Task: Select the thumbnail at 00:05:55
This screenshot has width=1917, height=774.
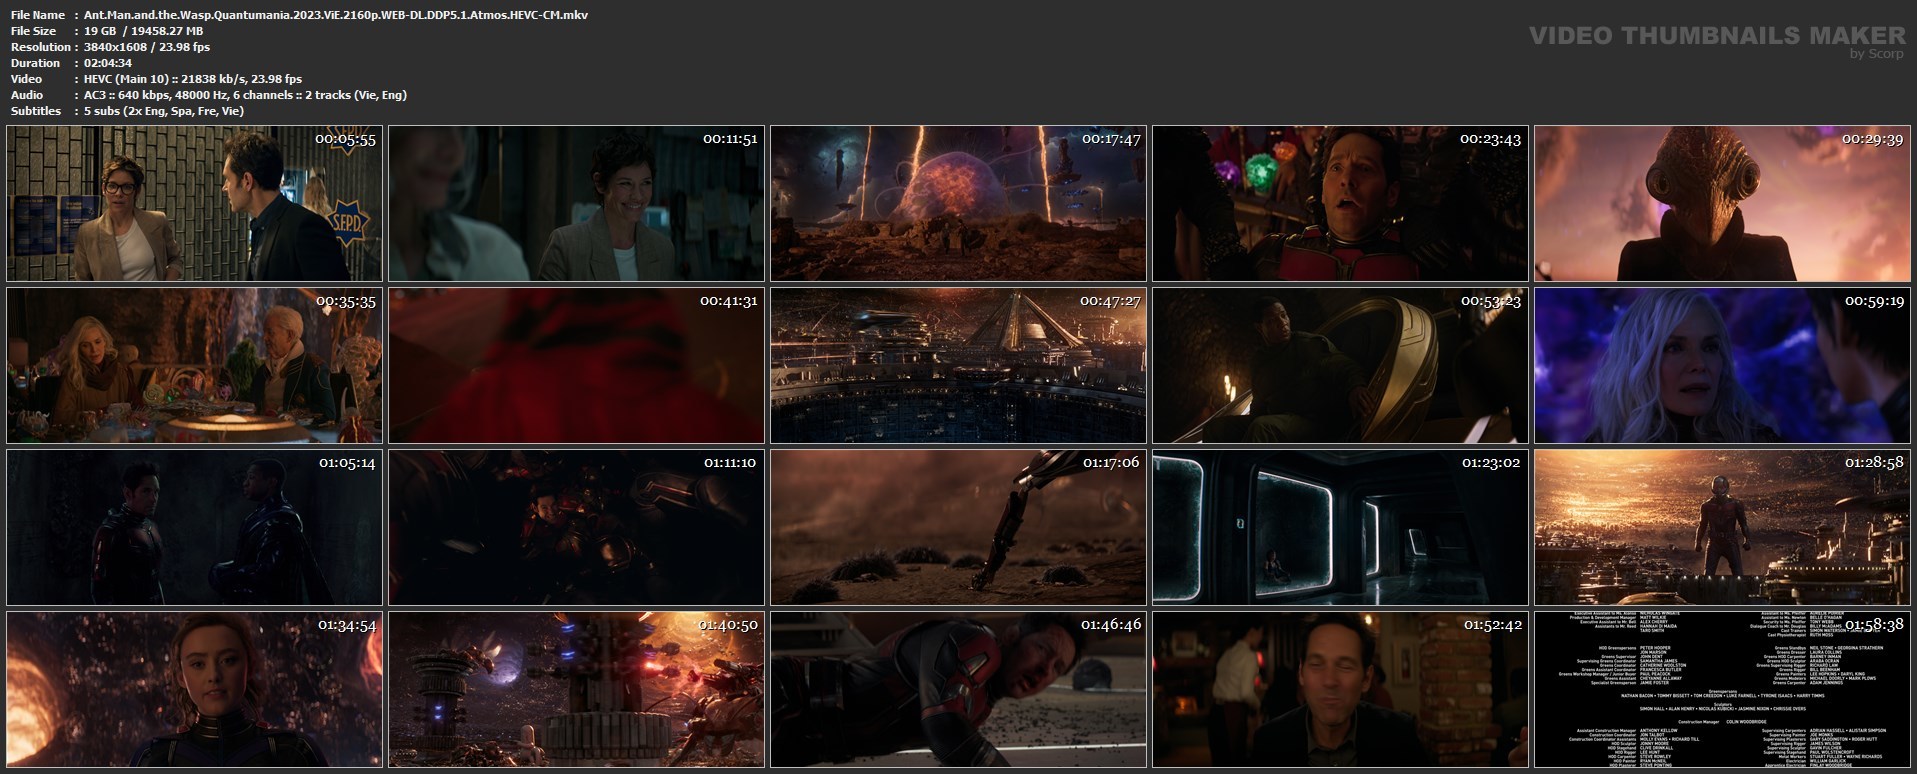Action: pos(194,203)
